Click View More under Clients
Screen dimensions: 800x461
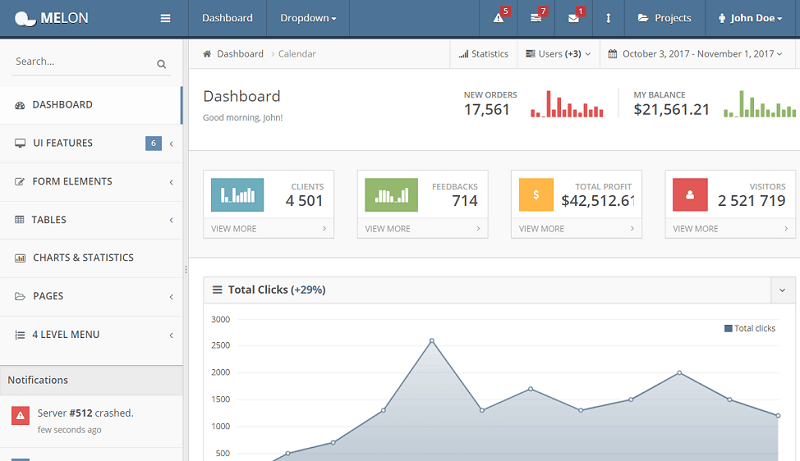coord(269,228)
